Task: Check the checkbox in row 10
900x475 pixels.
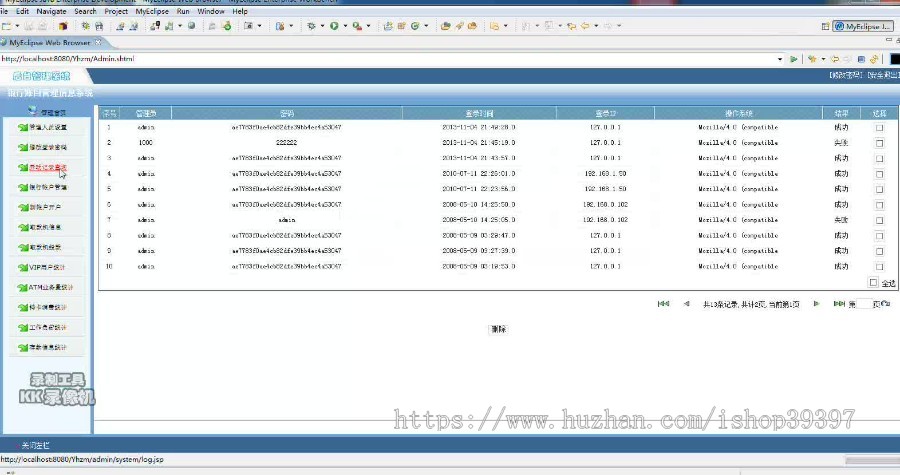Action: click(x=879, y=267)
